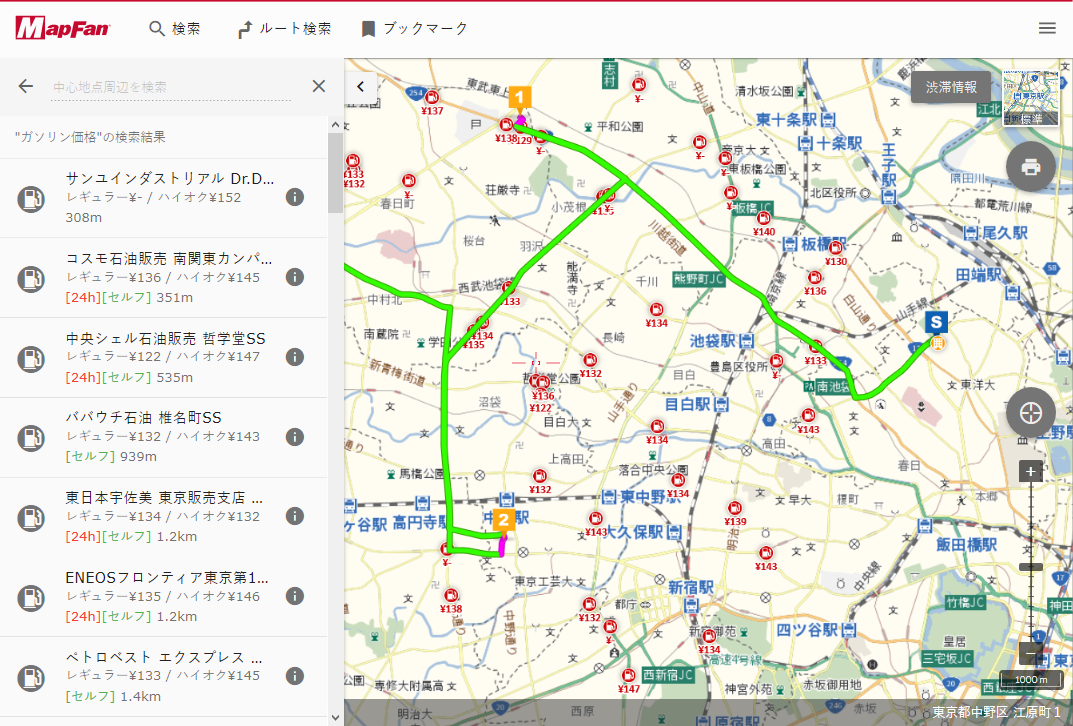Show info for ペトロベスト エクスプレス

[x=295, y=676]
